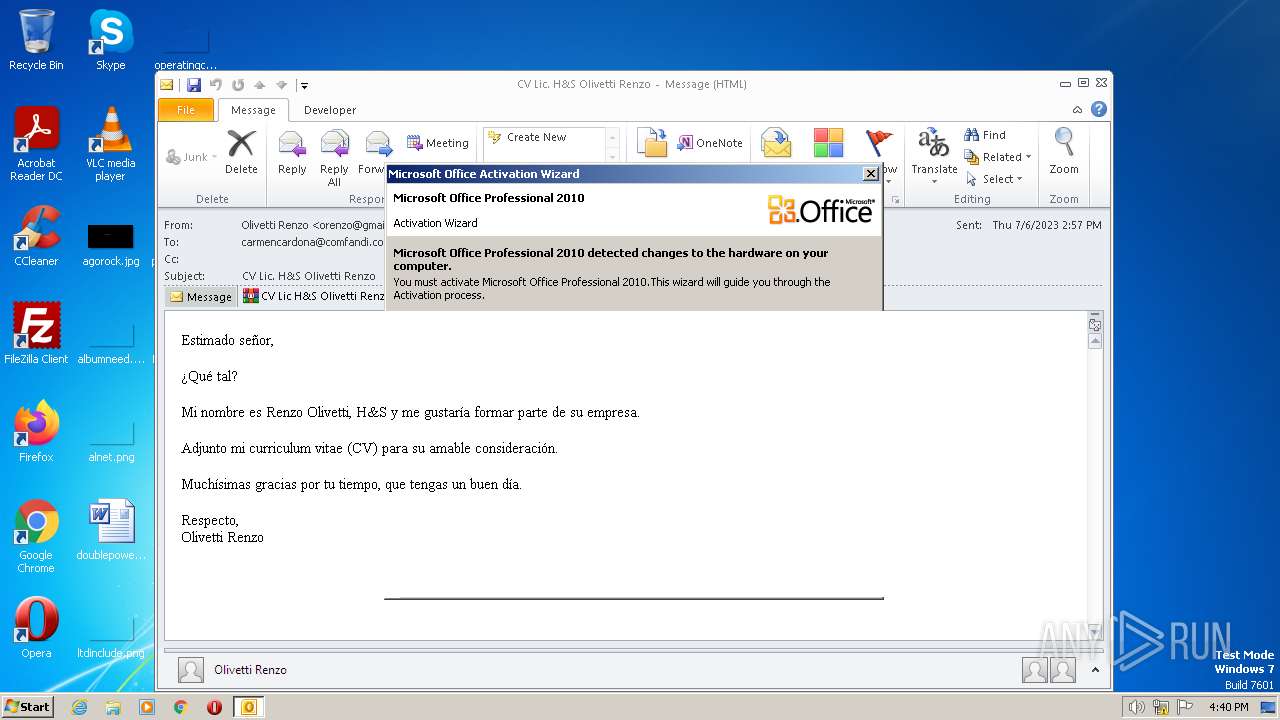Open the Junk dropdown
Viewport: 1280px width, 720px height.
coord(192,157)
